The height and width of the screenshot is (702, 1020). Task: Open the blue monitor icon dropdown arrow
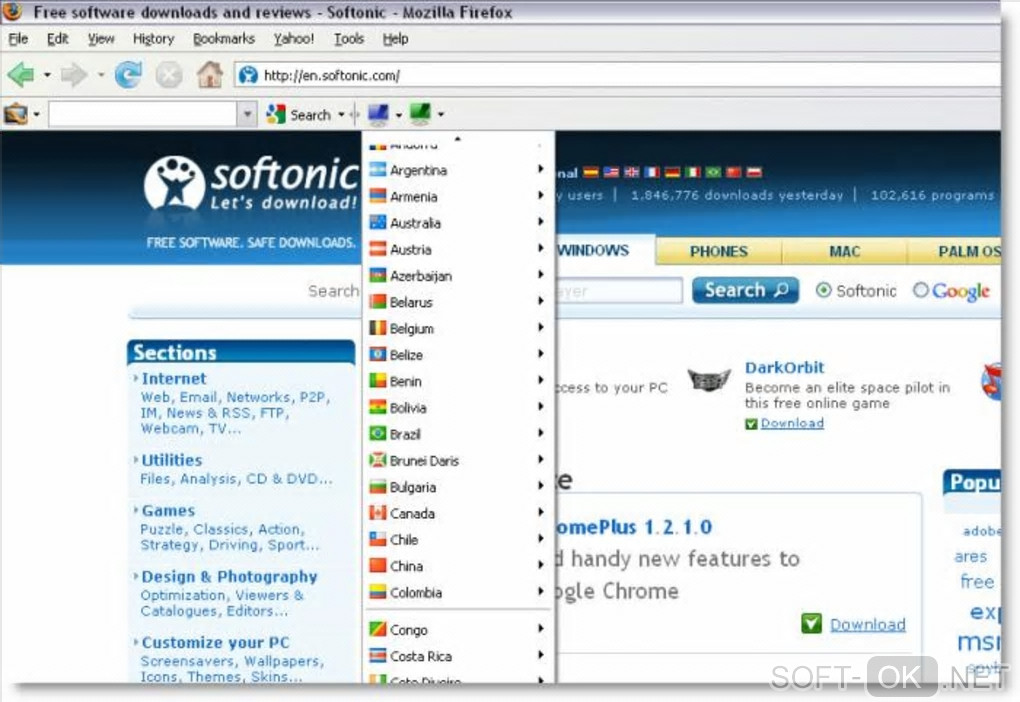[x=399, y=115]
